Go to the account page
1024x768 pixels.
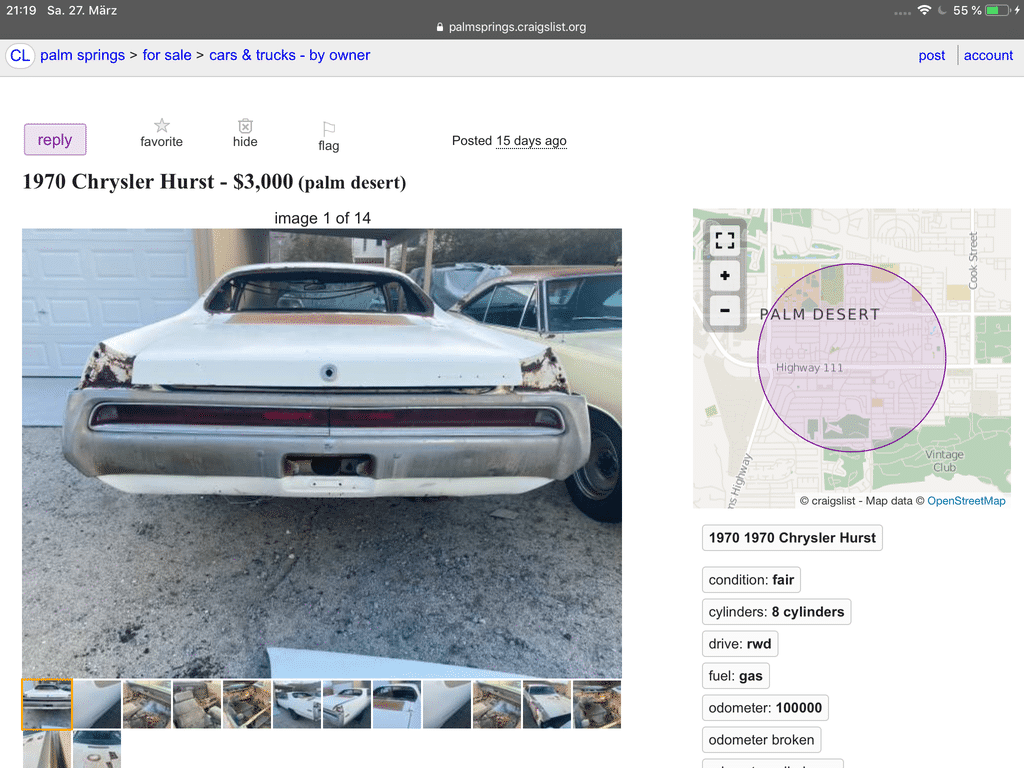(988, 56)
